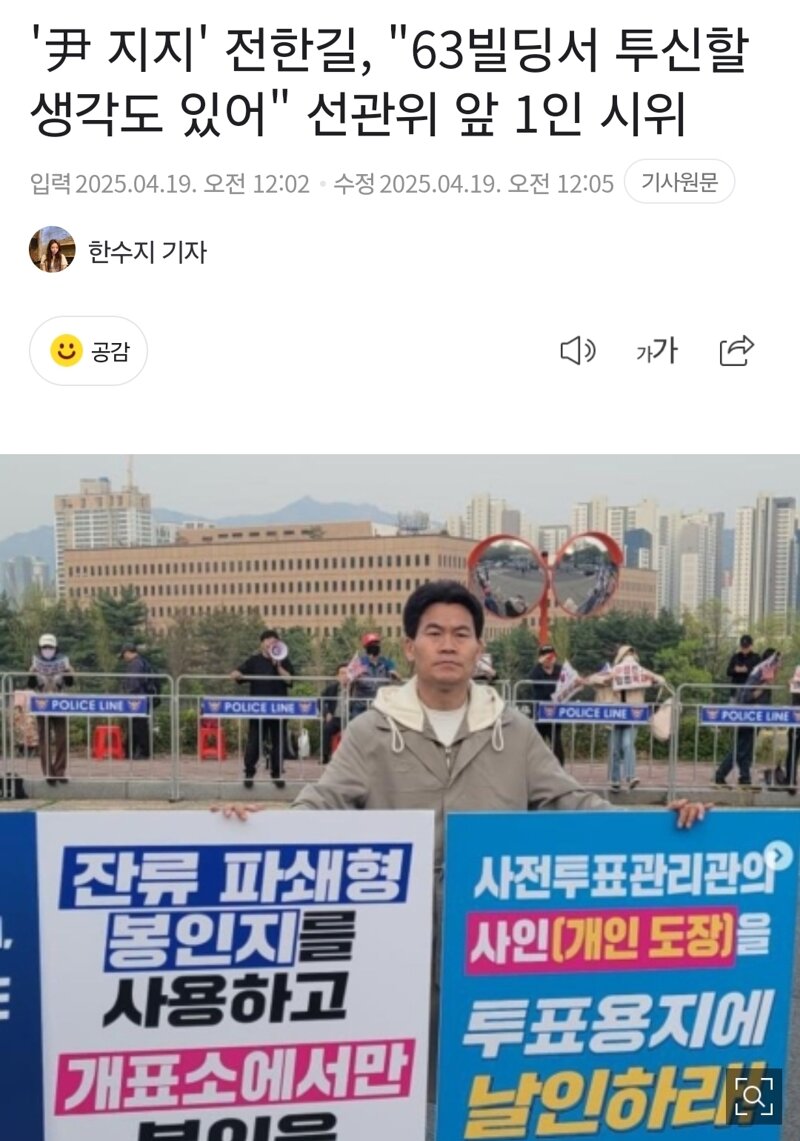Tap the article headline text
Screen dimensions: 800x1141
coord(389,82)
